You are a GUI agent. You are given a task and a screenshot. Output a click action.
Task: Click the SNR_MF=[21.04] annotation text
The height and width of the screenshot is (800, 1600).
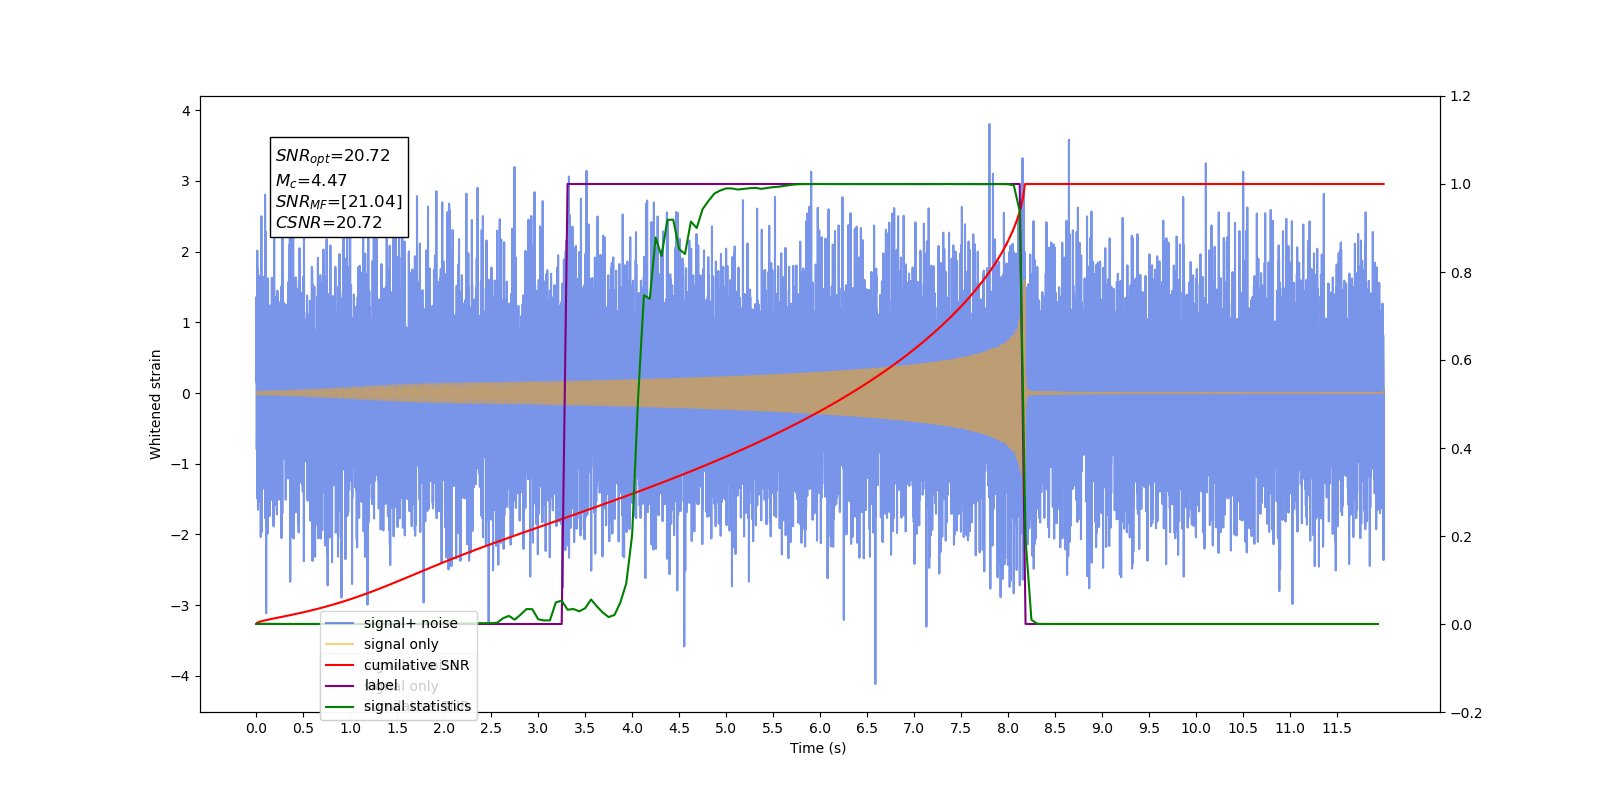click(339, 202)
